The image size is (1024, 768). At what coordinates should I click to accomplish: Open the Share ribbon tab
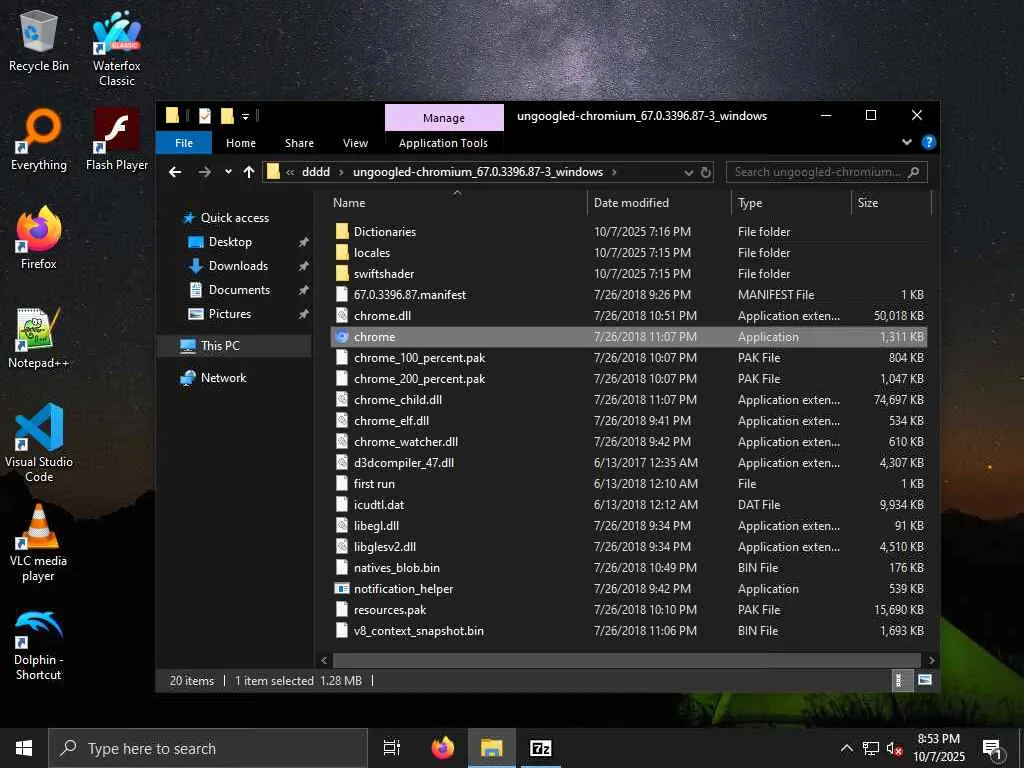coord(299,143)
